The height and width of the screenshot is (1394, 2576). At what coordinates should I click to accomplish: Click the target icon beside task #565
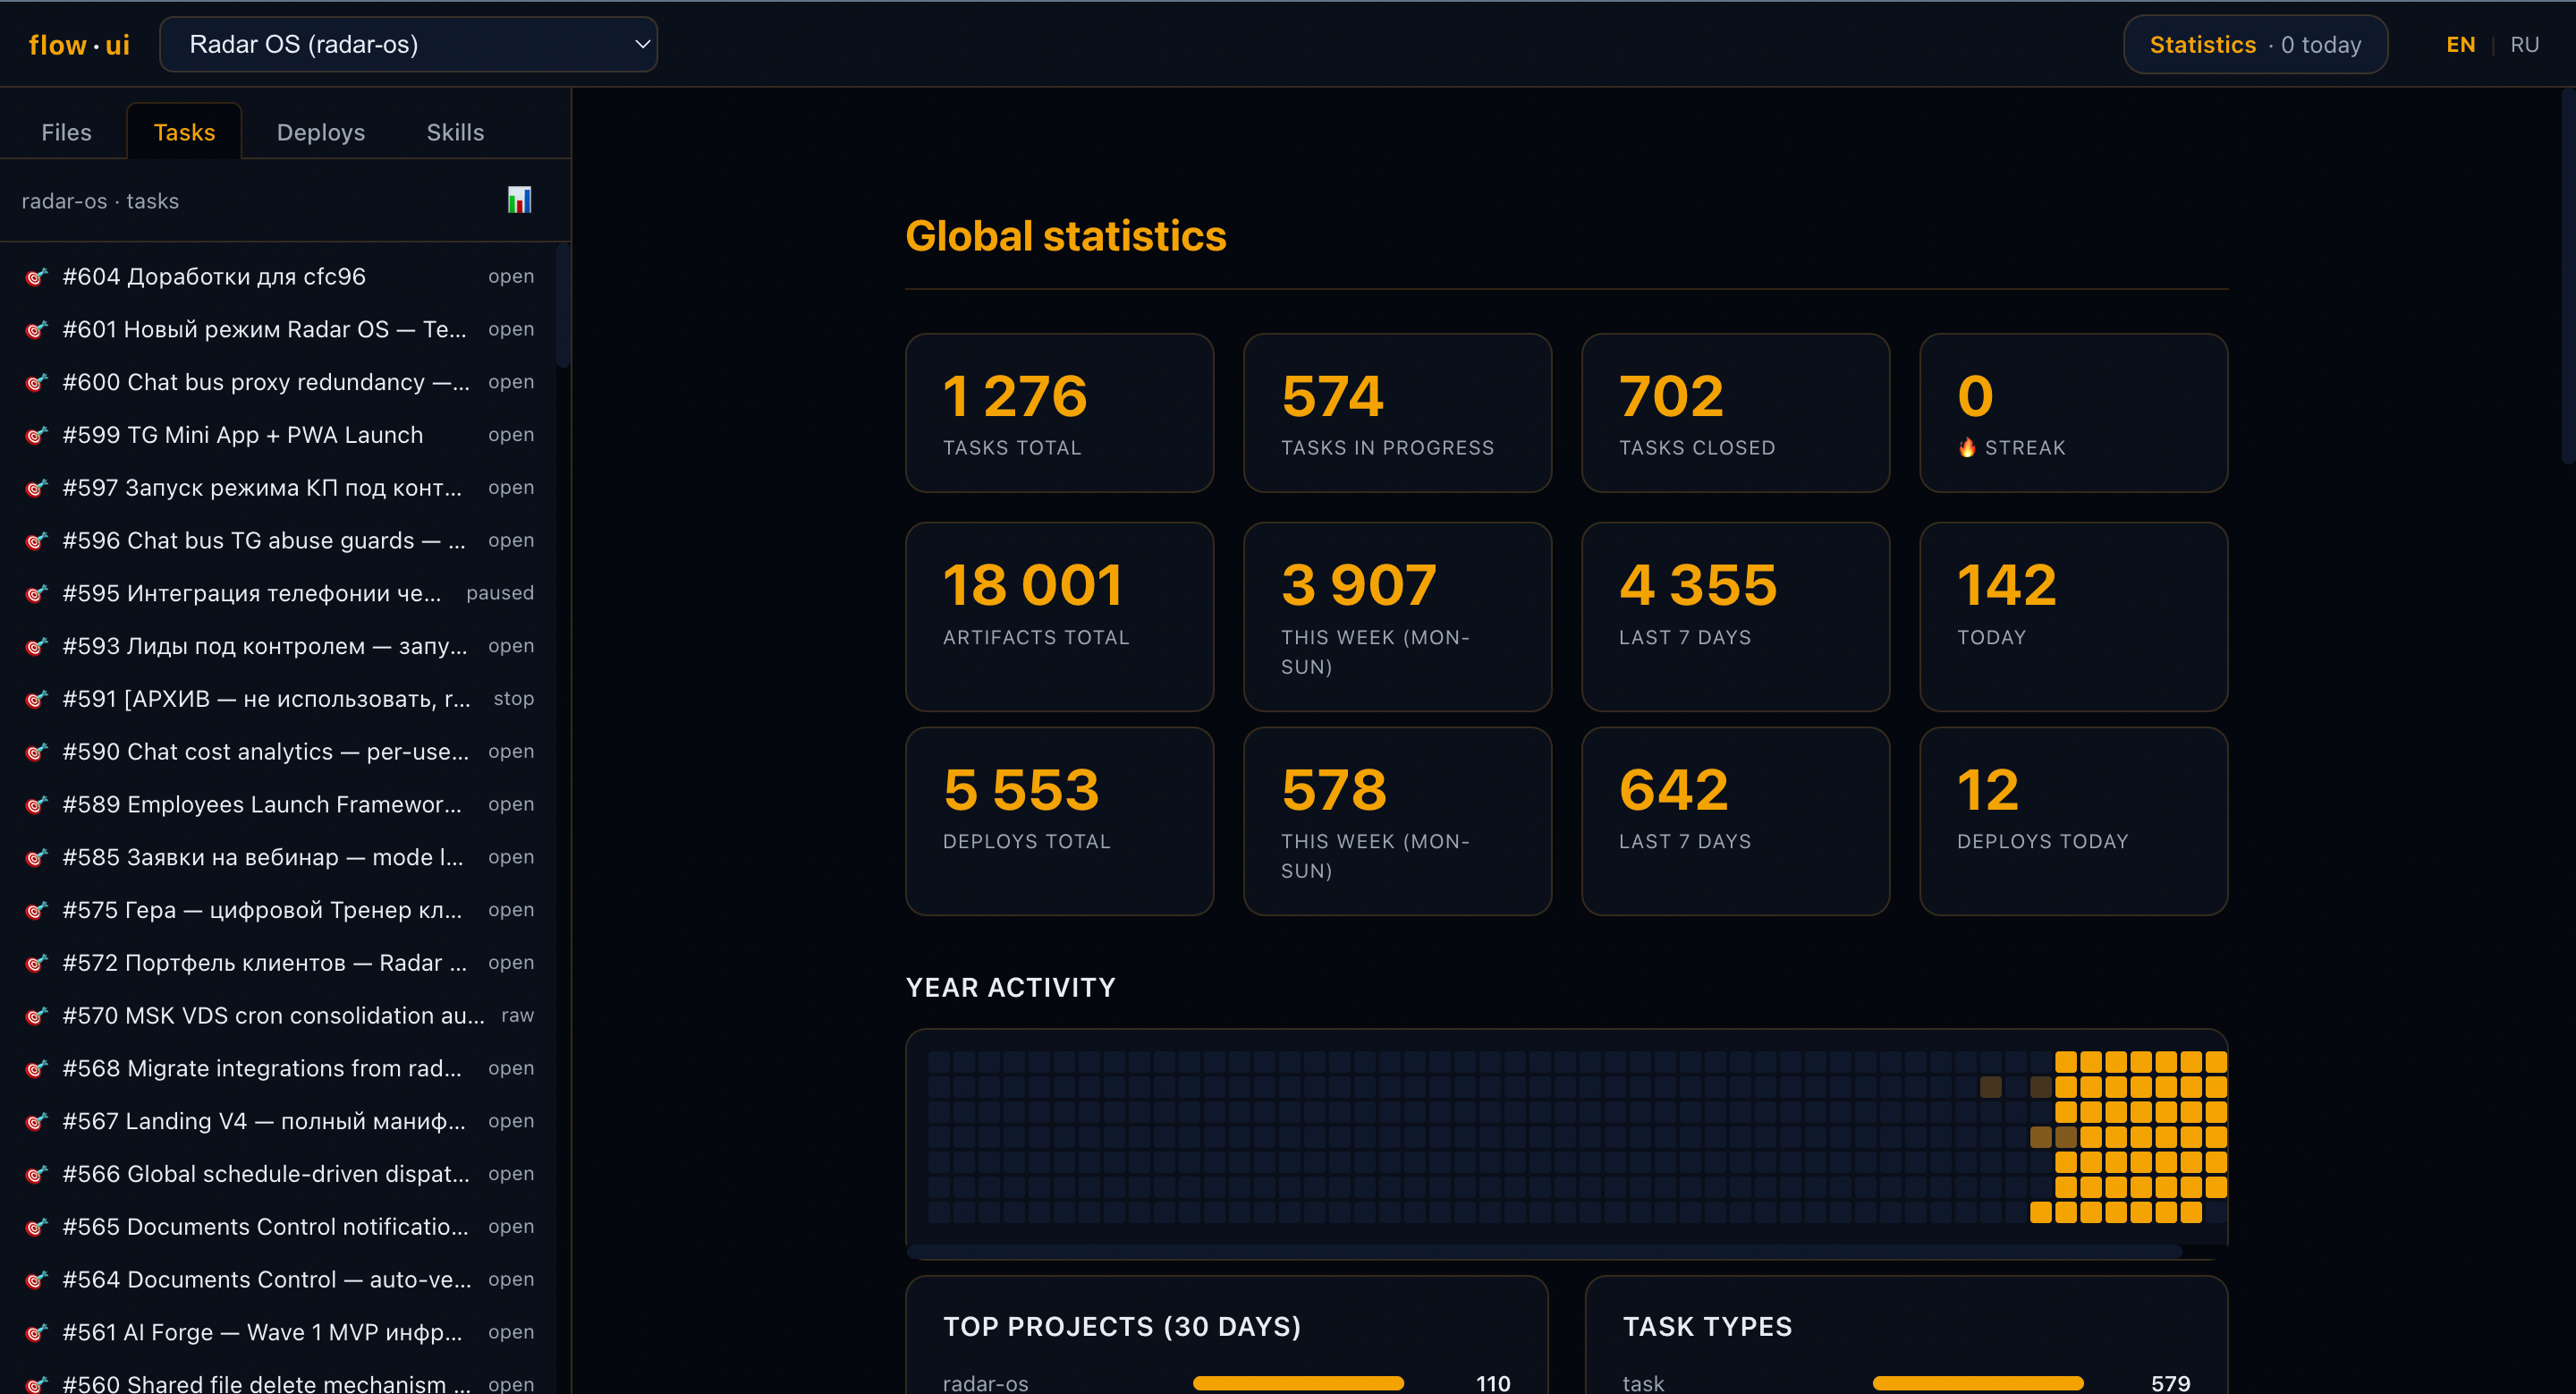pos(36,1227)
